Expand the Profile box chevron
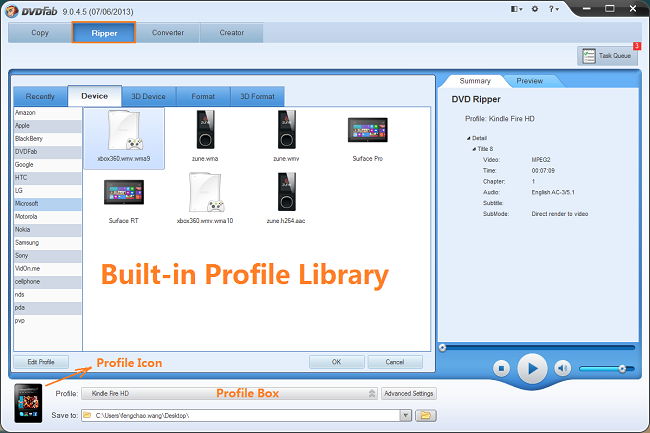Image resolution: width=650 pixels, height=433 pixels. coord(372,393)
